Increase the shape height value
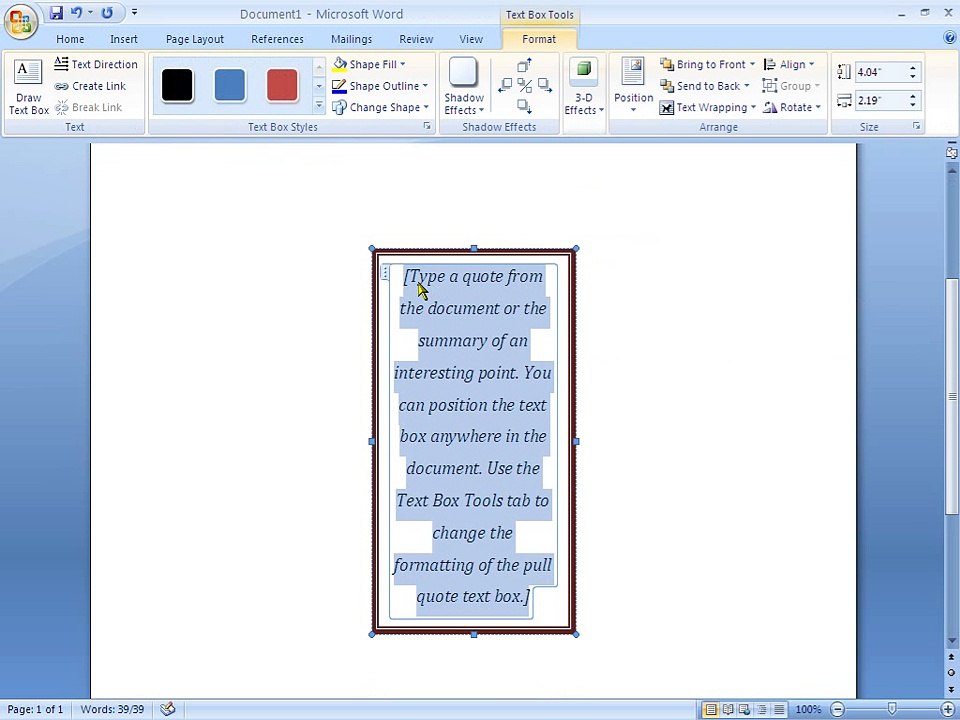The image size is (960, 720). [912, 68]
